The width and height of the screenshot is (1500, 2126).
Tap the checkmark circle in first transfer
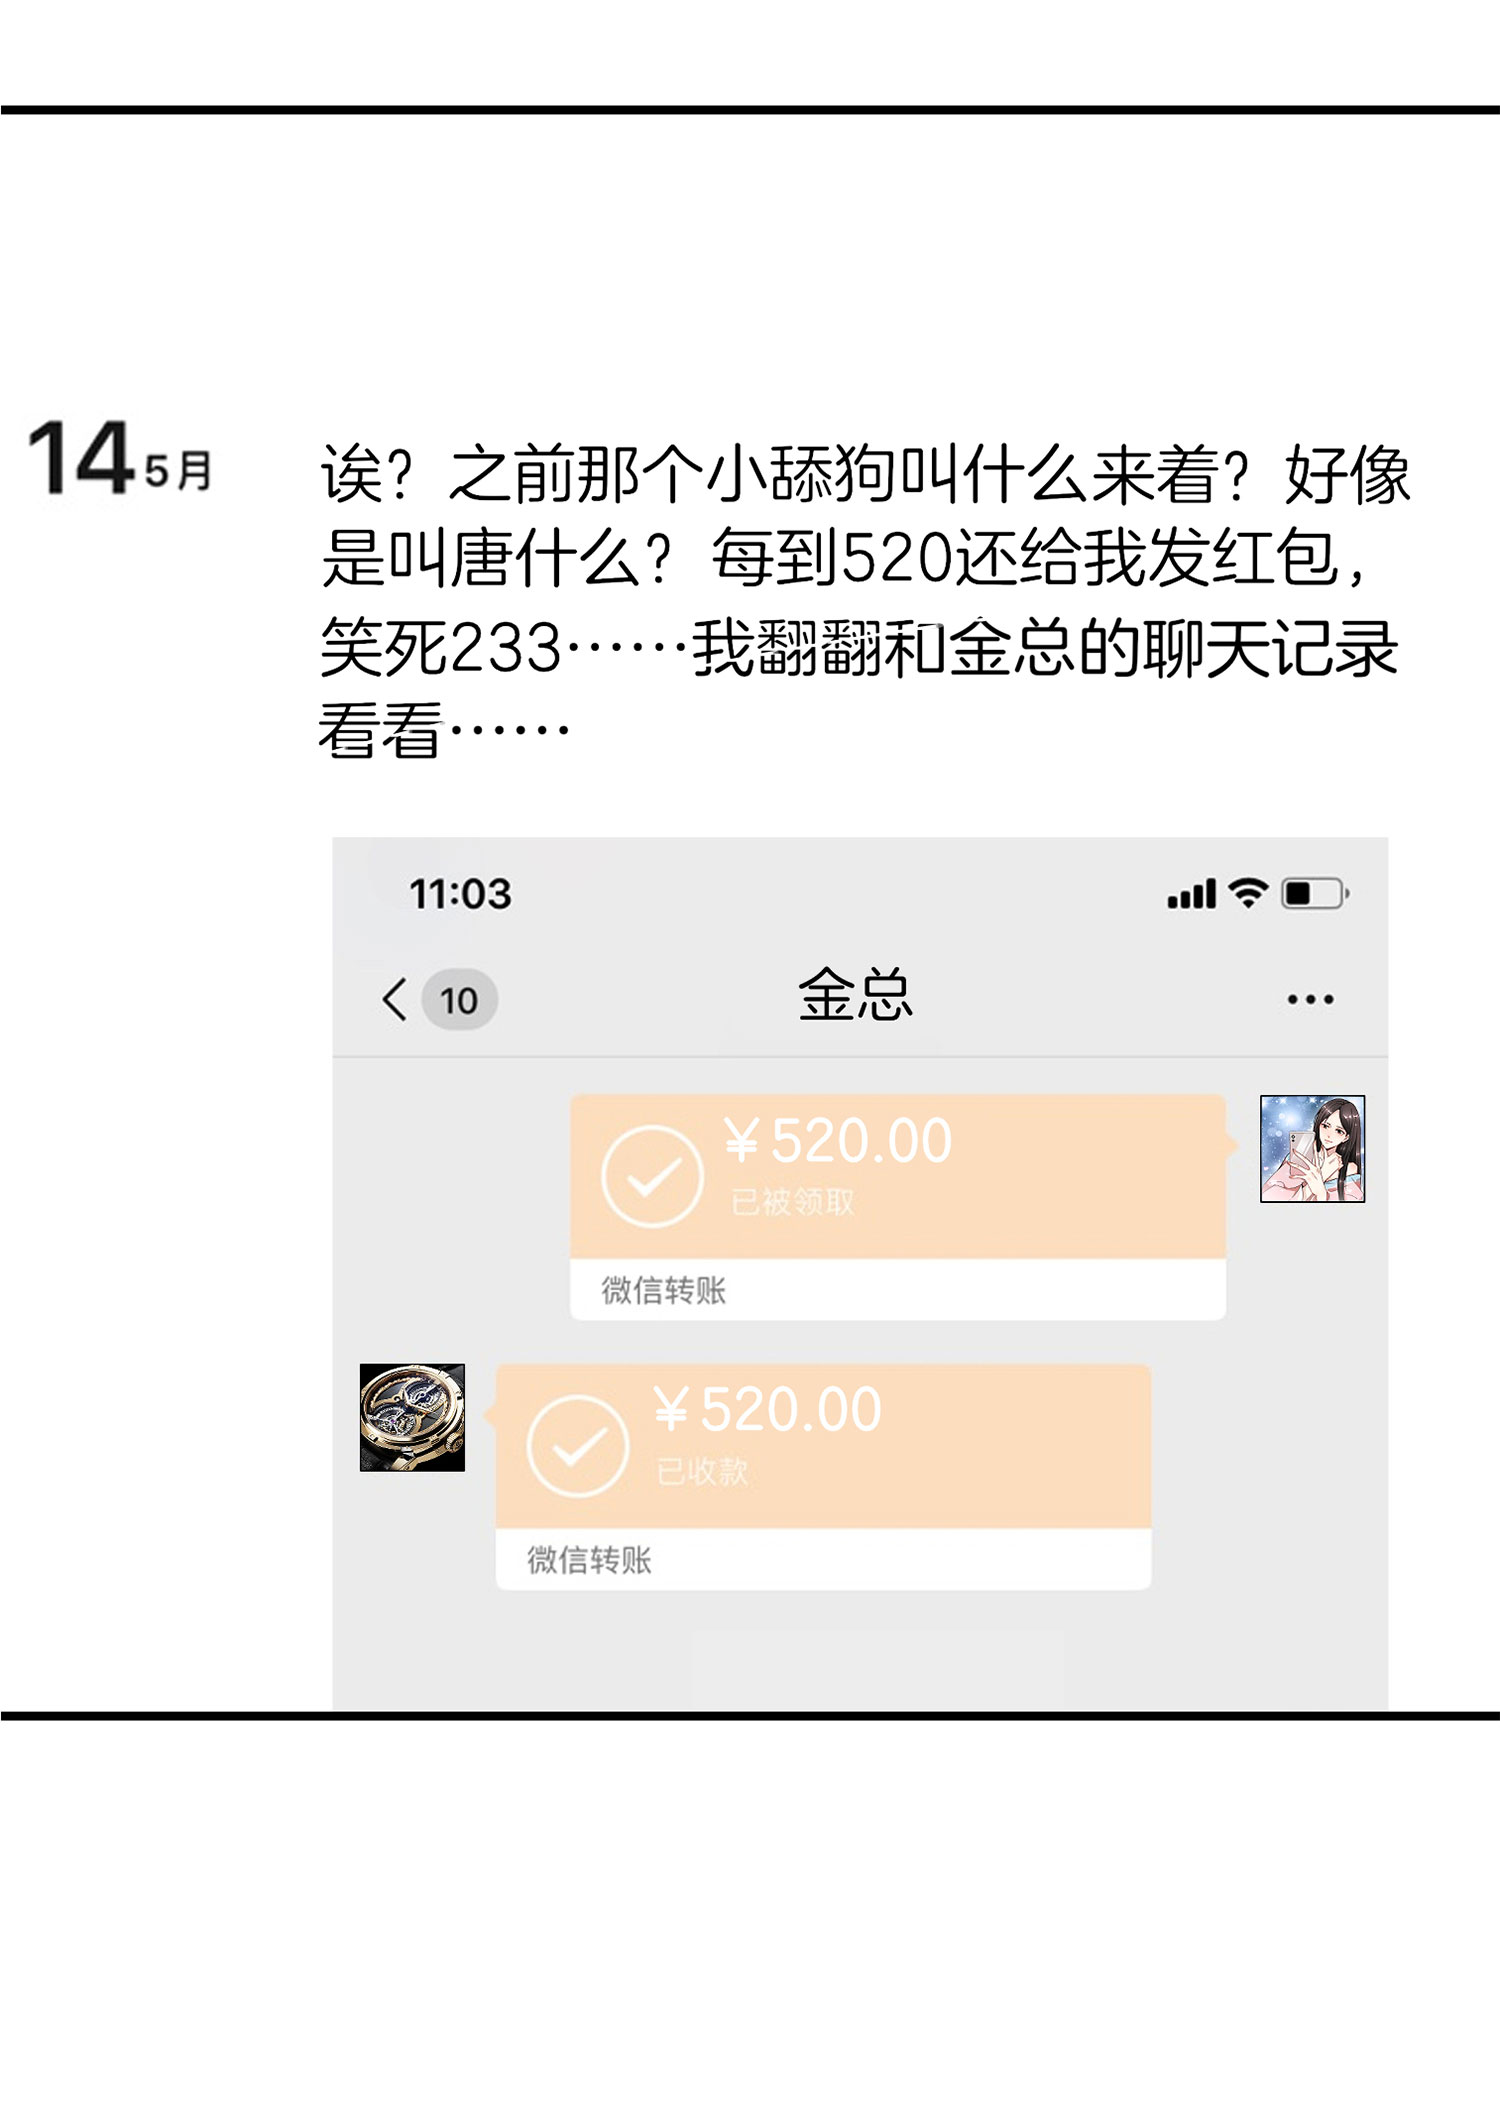click(652, 1176)
